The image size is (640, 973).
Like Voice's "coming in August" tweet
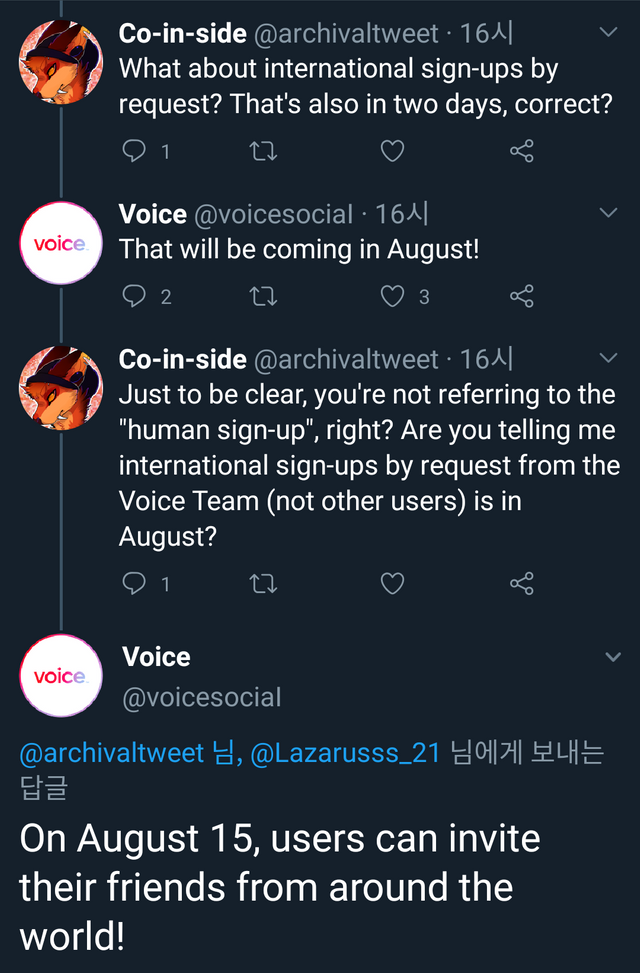[393, 296]
